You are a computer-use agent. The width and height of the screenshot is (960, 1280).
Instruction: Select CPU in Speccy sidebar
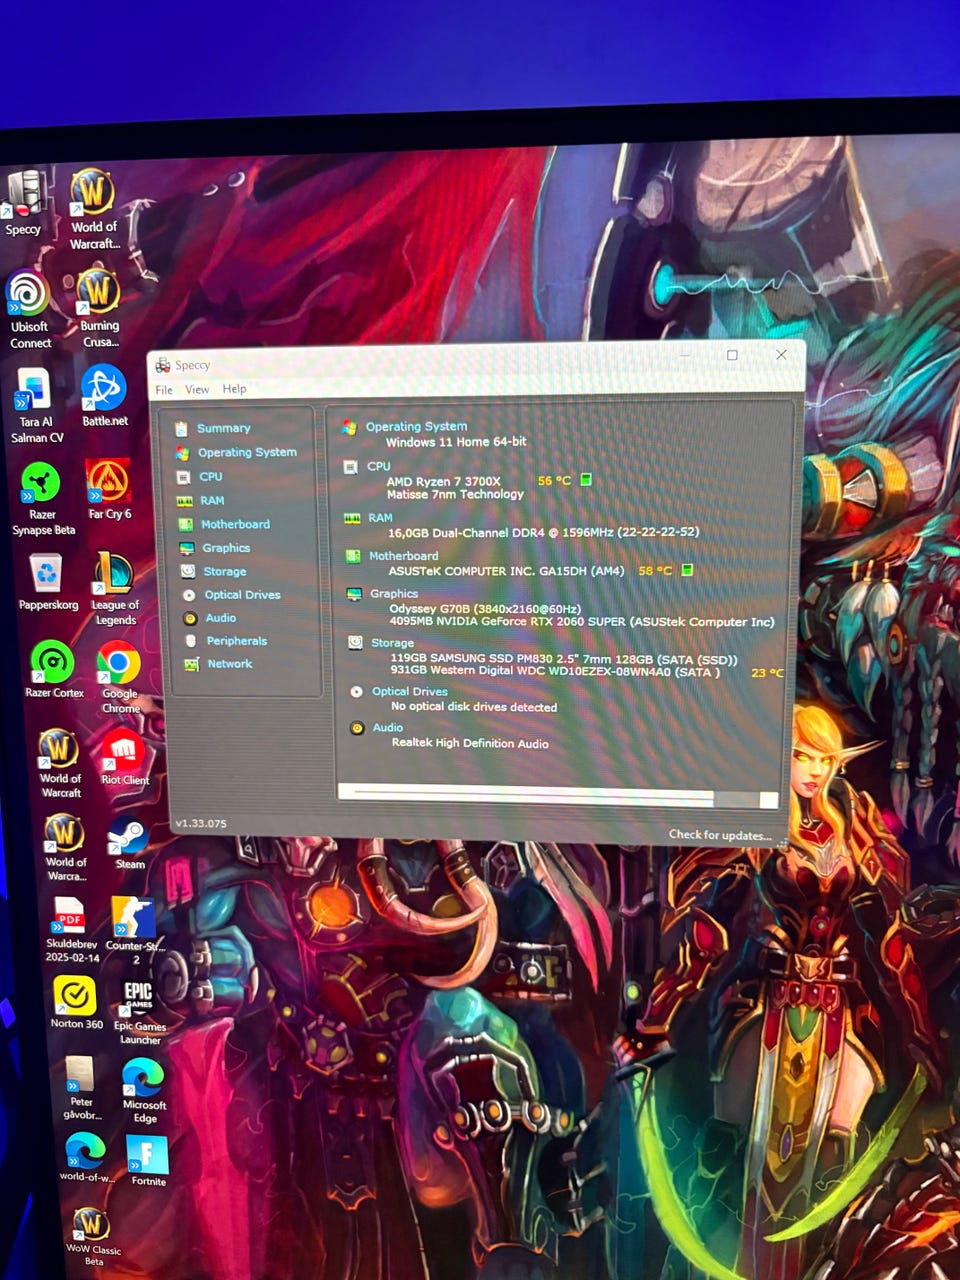pyautogui.click(x=210, y=477)
